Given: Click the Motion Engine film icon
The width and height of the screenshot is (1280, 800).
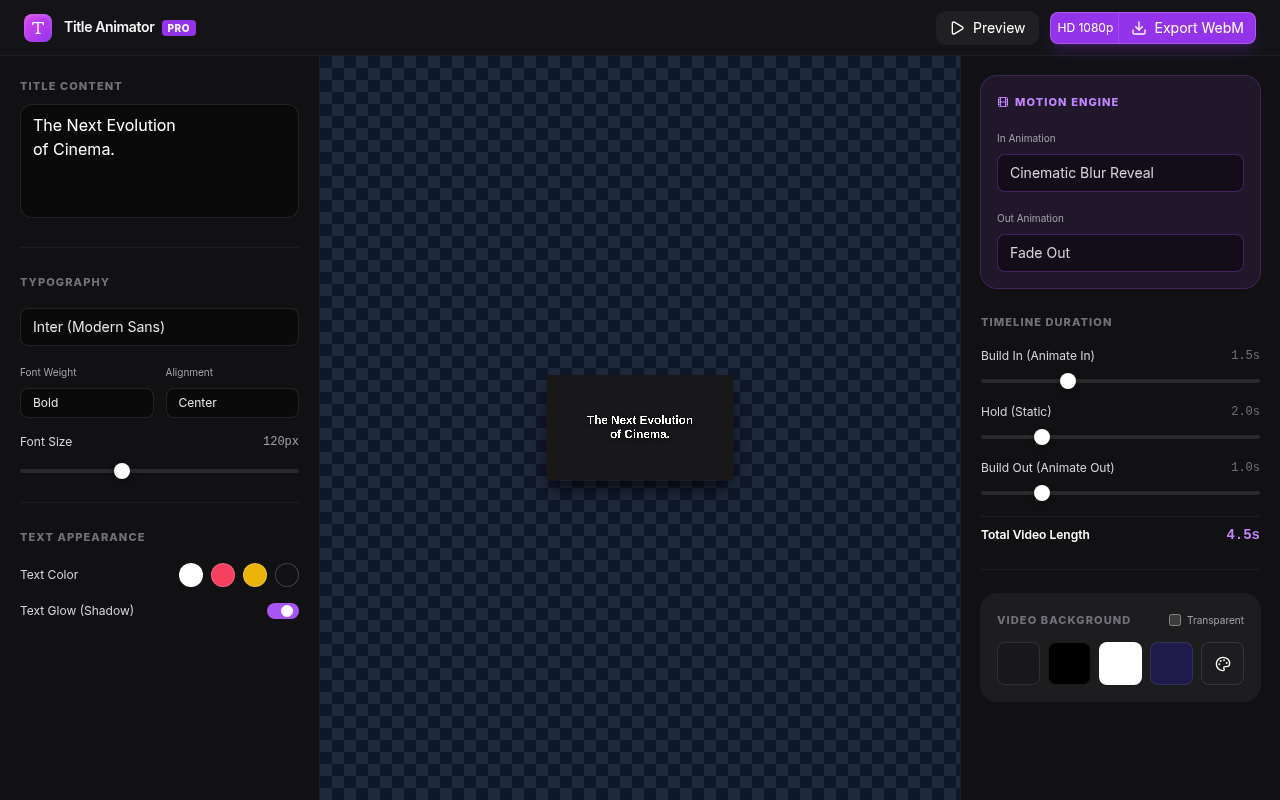Looking at the screenshot, I should 1003,102.
